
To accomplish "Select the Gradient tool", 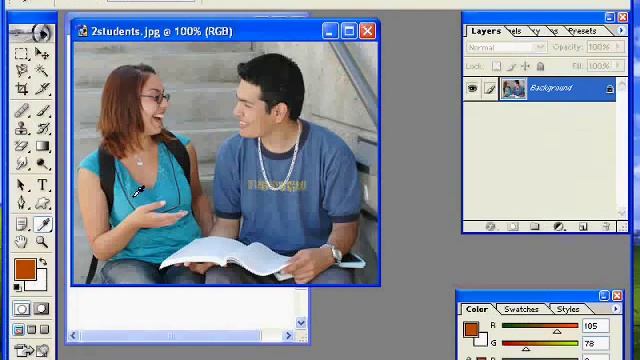I will click(42, 146).
